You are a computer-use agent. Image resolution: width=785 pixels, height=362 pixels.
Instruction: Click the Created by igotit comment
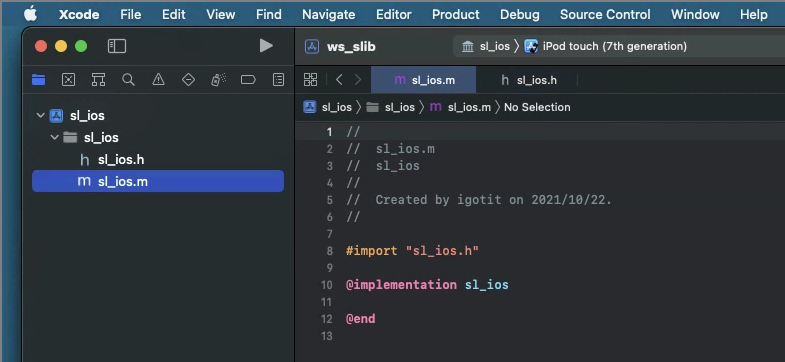click(479, 200)
